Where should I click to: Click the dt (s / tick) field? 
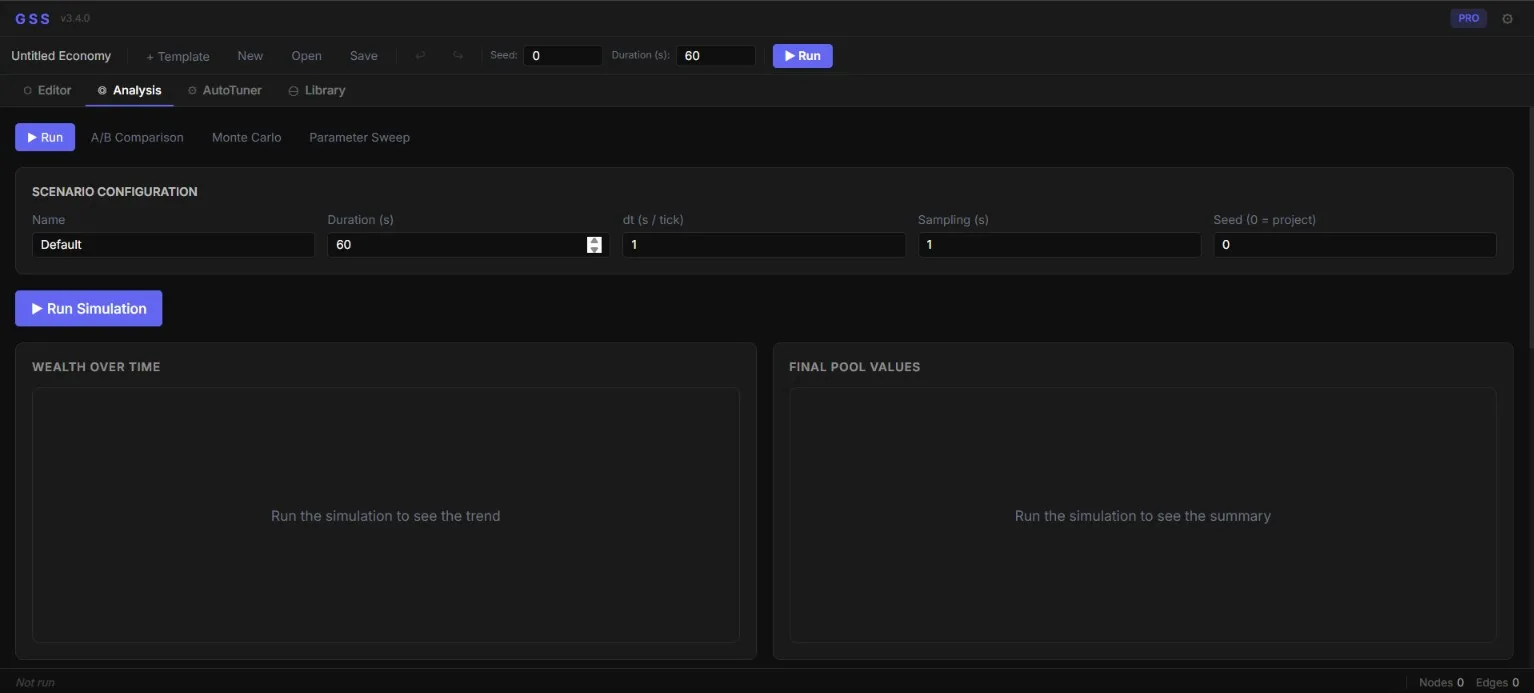[x=764, y=245]
